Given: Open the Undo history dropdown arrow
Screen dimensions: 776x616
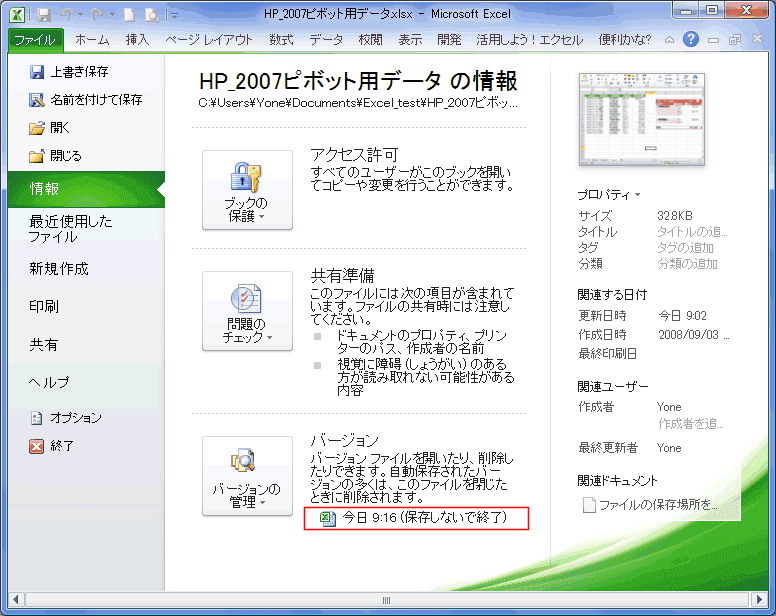Looking at the screenshot, I should pos(80,15).
